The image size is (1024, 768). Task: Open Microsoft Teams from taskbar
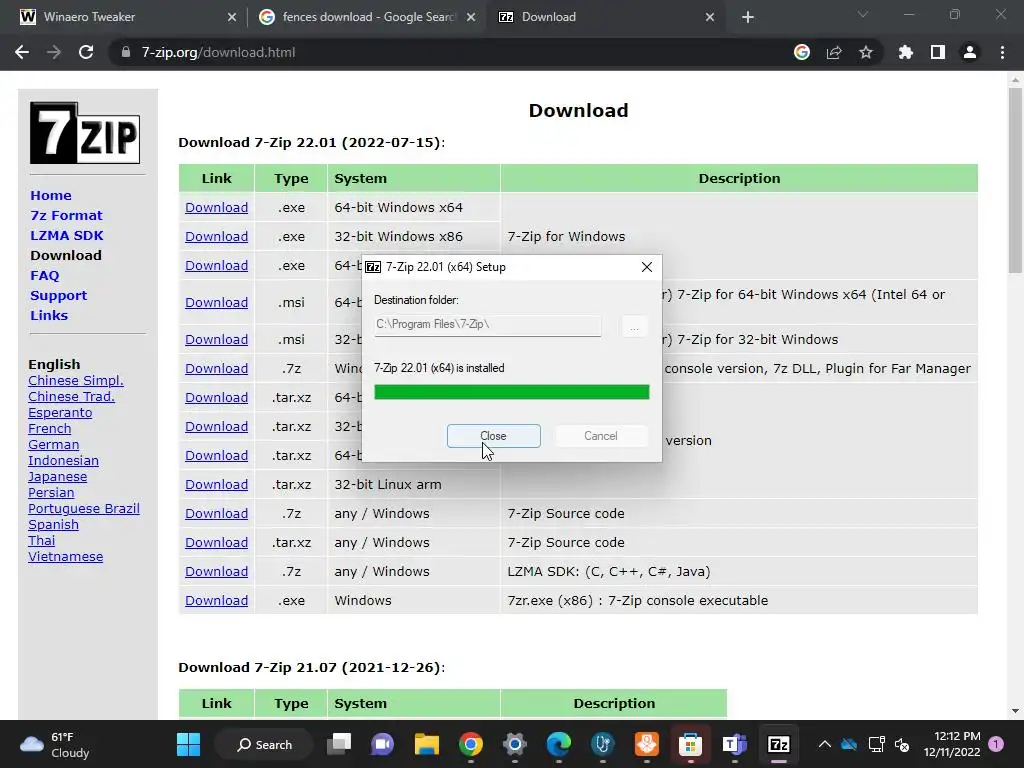(735, 744)
